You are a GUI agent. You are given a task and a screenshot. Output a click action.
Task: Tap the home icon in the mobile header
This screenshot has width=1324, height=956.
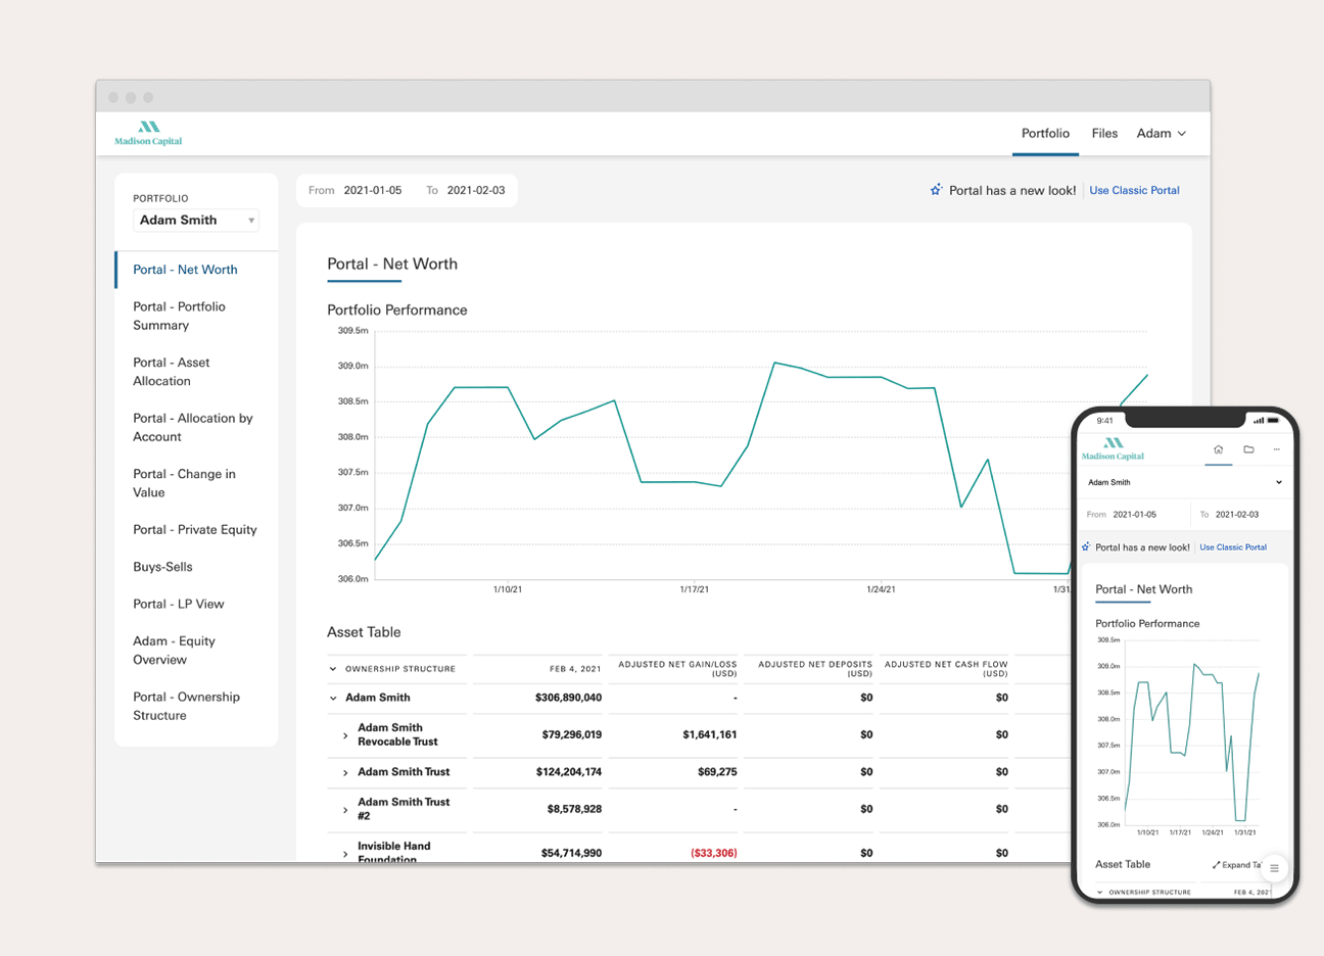click(x=1218, y=450)
